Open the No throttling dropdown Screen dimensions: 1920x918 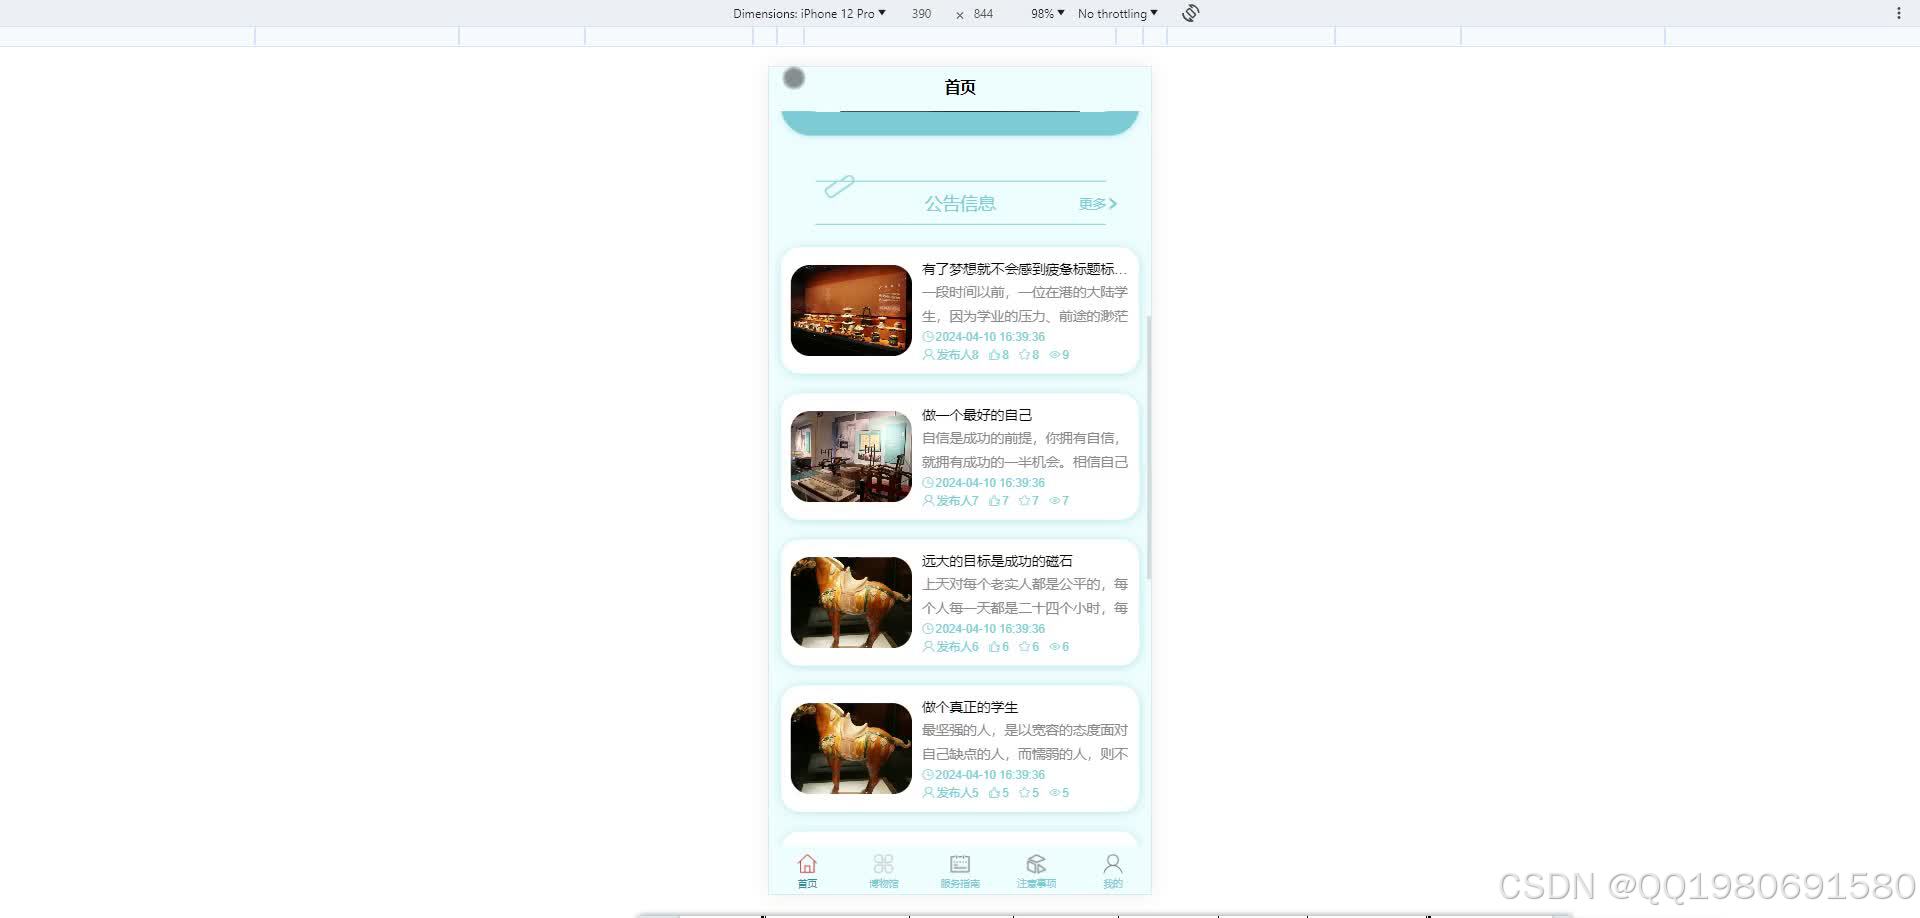click(x=1115, y=13)
